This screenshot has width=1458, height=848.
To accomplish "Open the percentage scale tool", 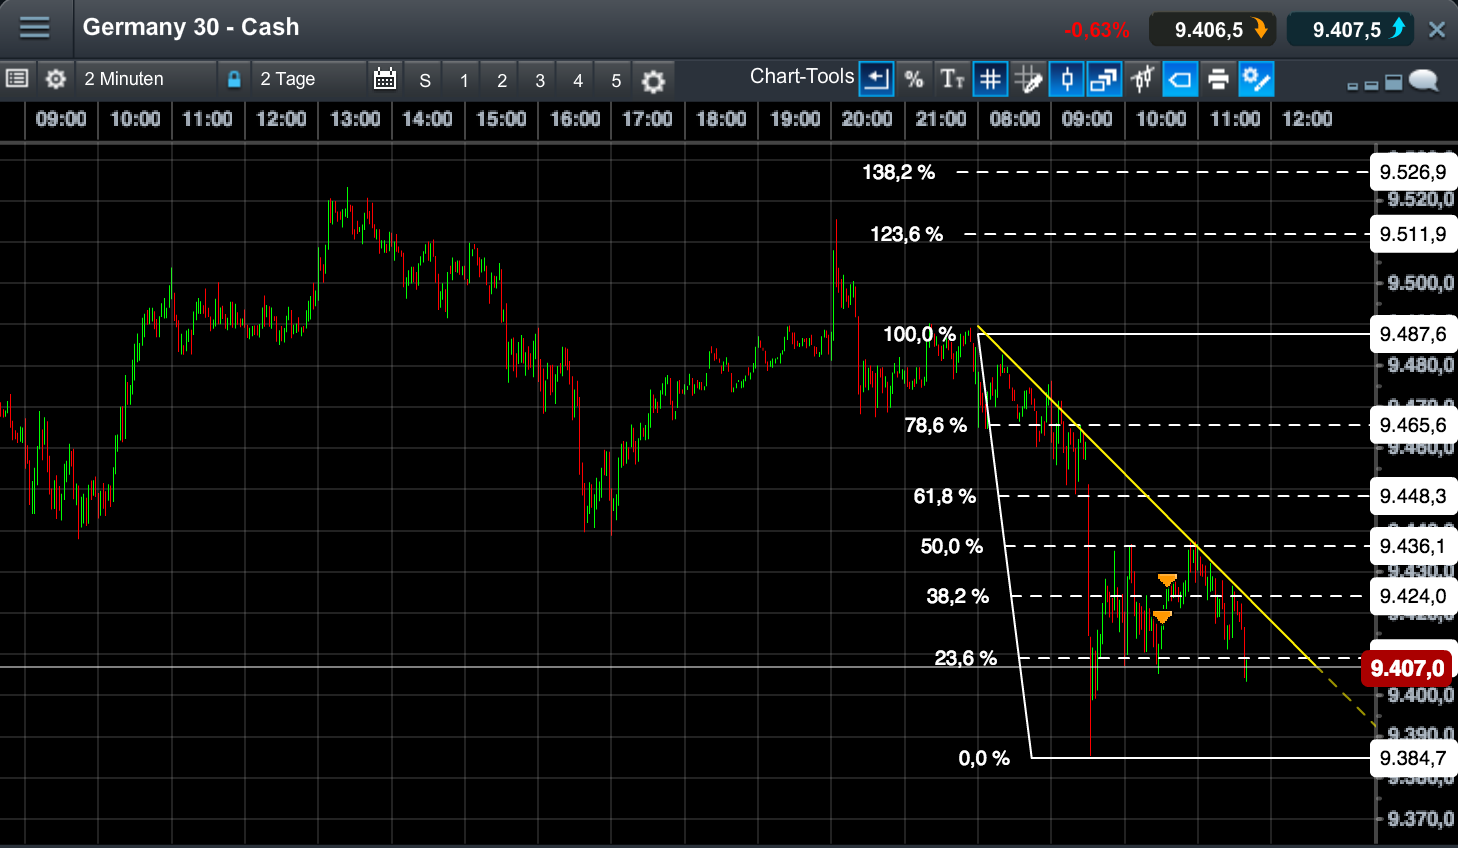I will [913, 79].
